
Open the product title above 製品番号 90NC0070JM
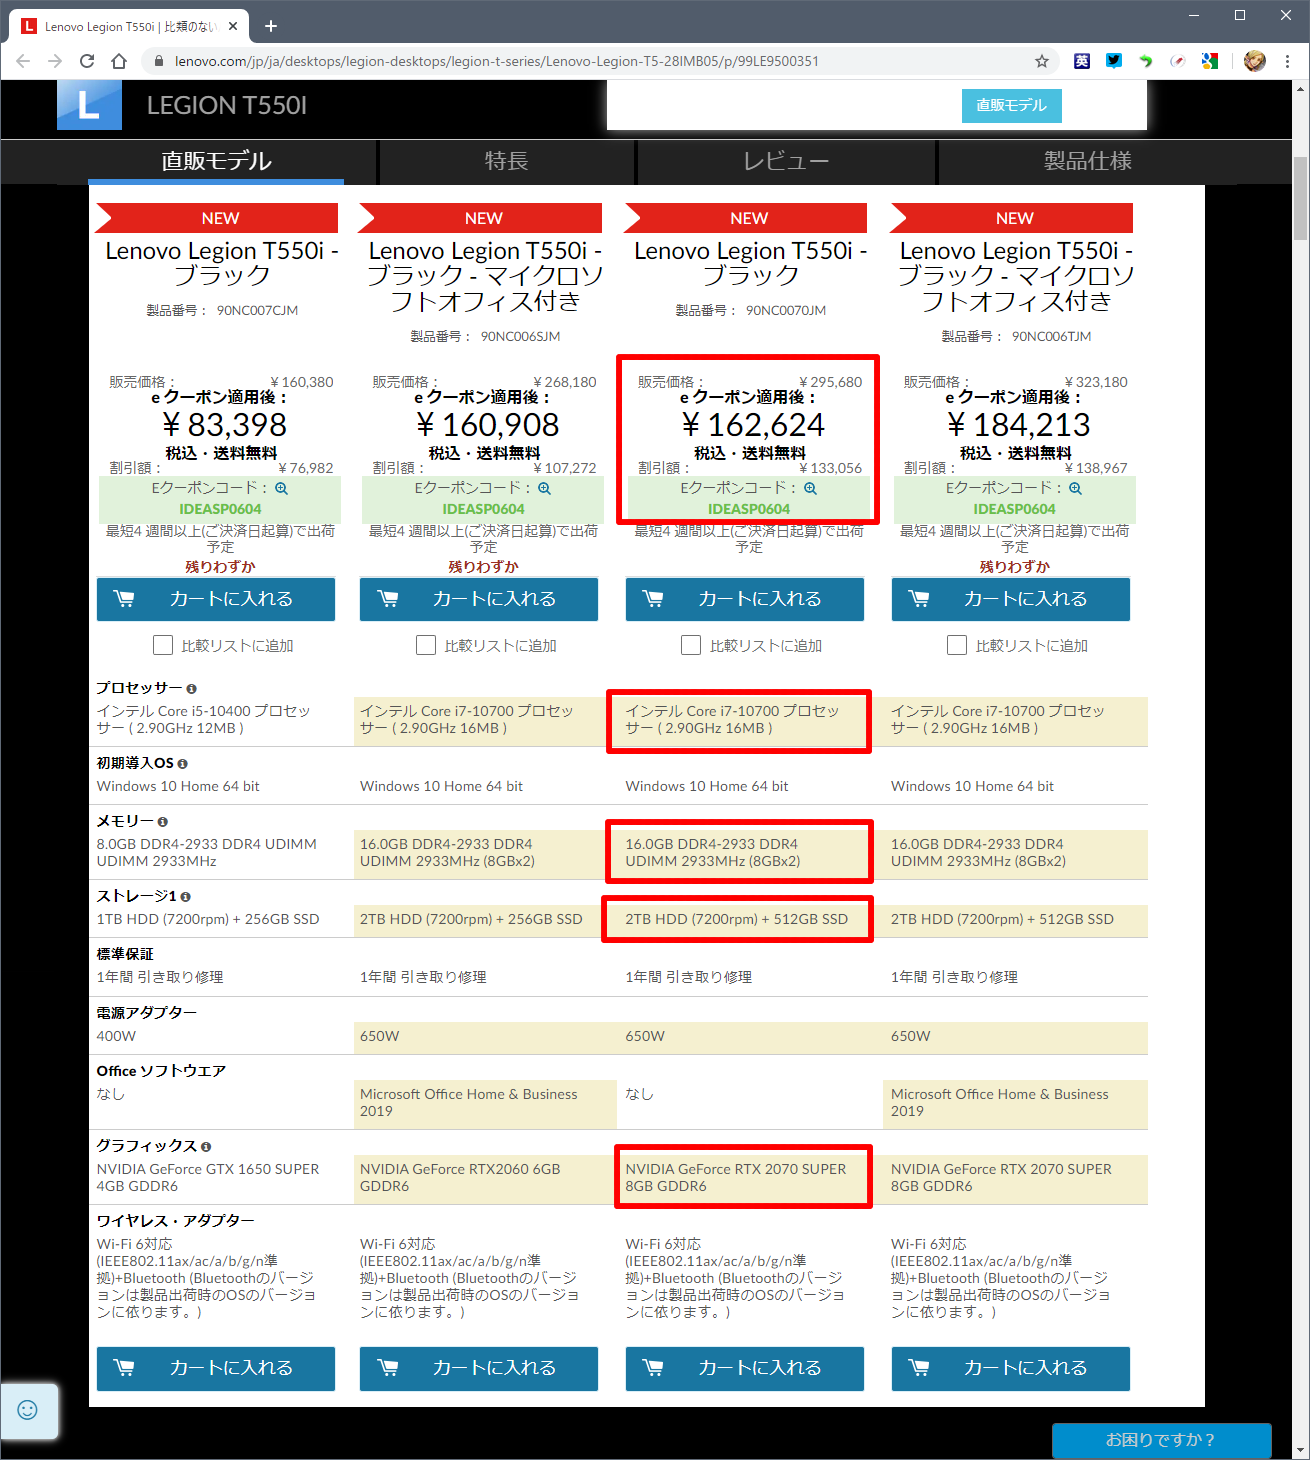(x=751, y=263)
